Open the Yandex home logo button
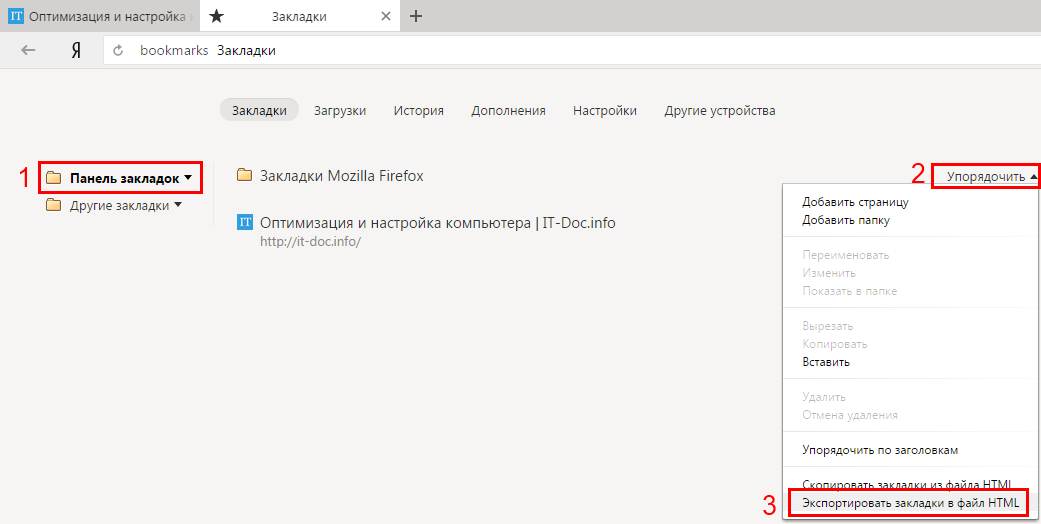The width and height of the screenshot is (1041, 524). [x=76, y=50]
